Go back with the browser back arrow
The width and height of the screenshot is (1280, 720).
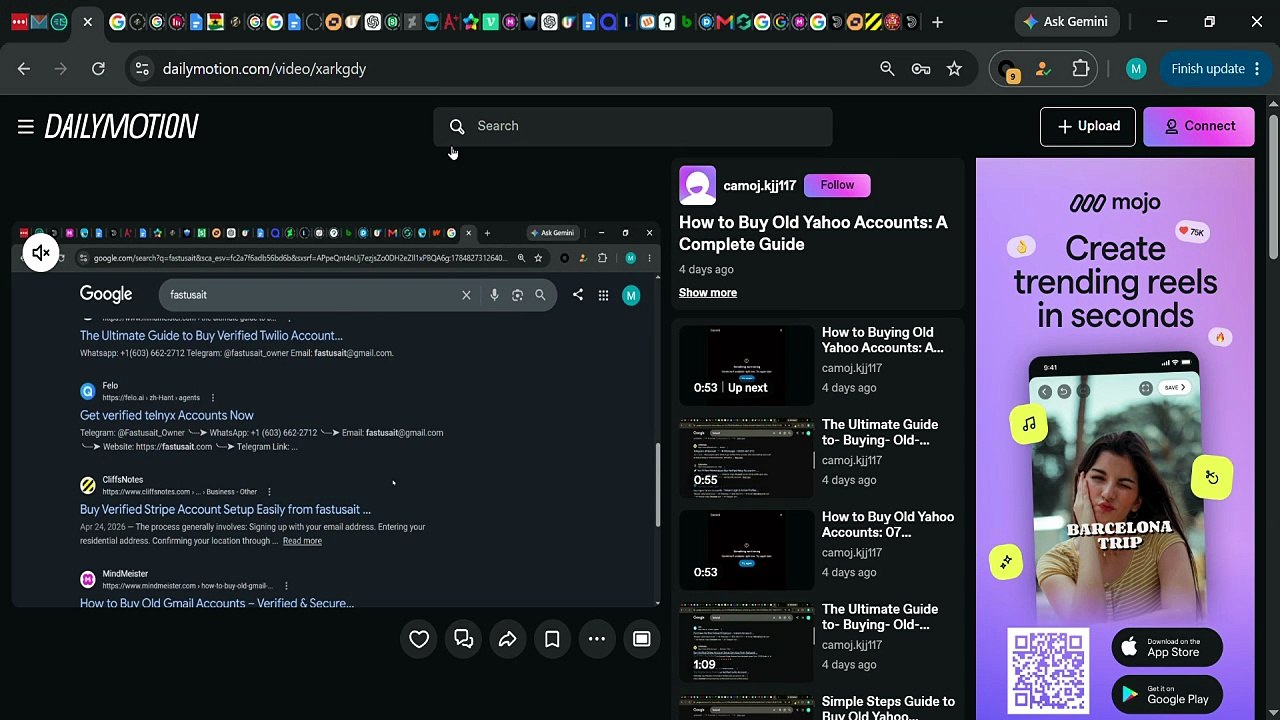coord(24,69)
